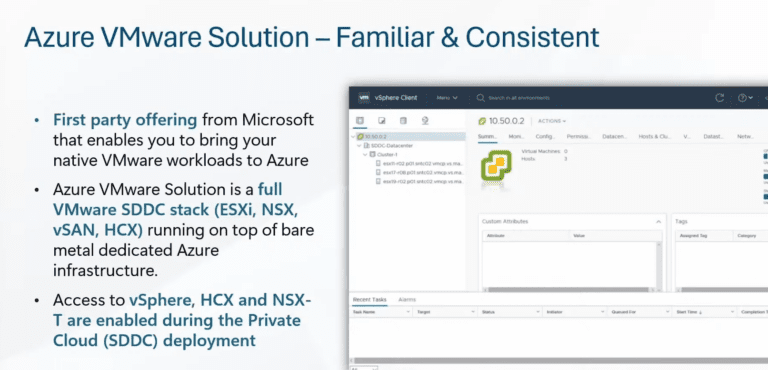
Task: Switch to the Summary tab
Action: (487, 137)
